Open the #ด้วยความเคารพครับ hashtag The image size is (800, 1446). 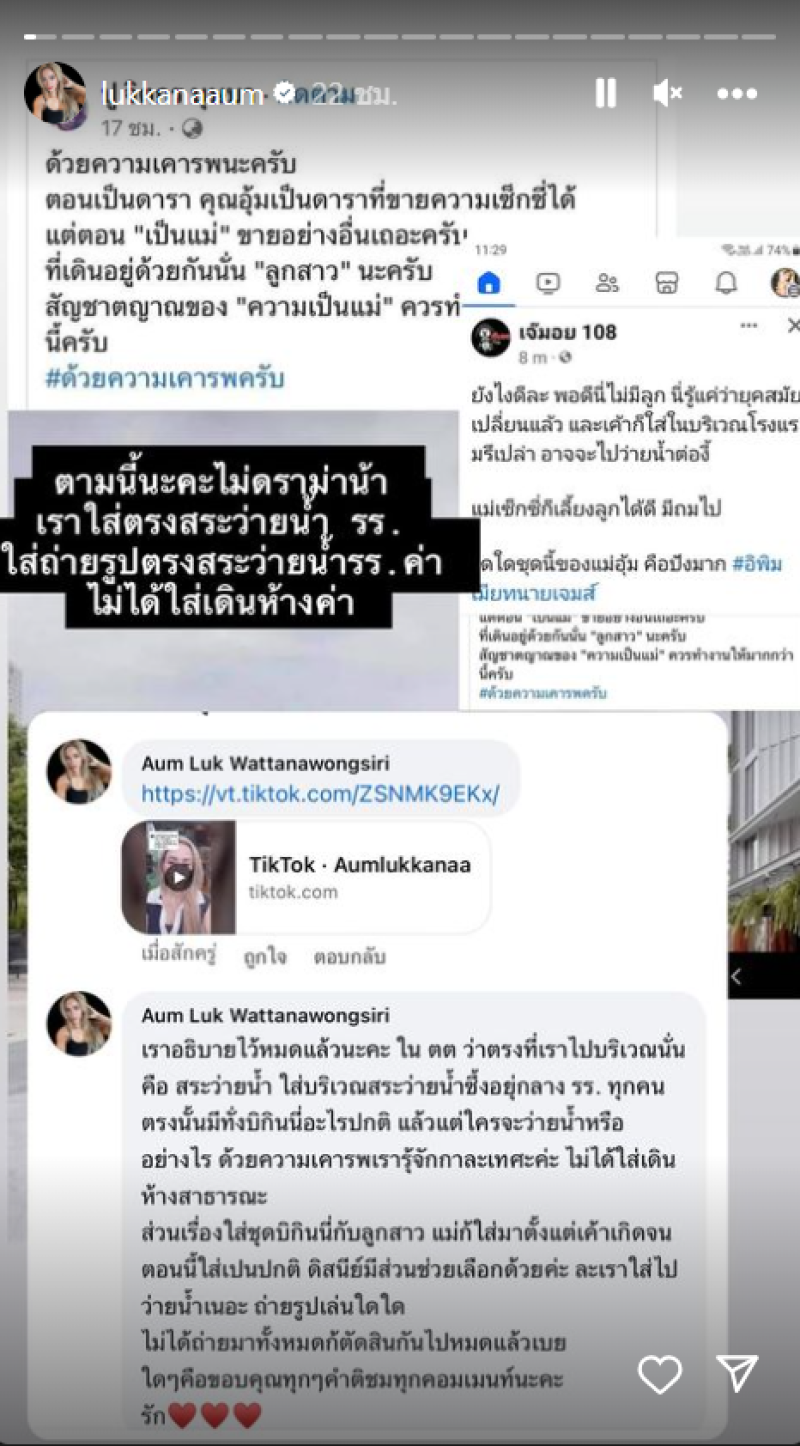click(165, 379)
